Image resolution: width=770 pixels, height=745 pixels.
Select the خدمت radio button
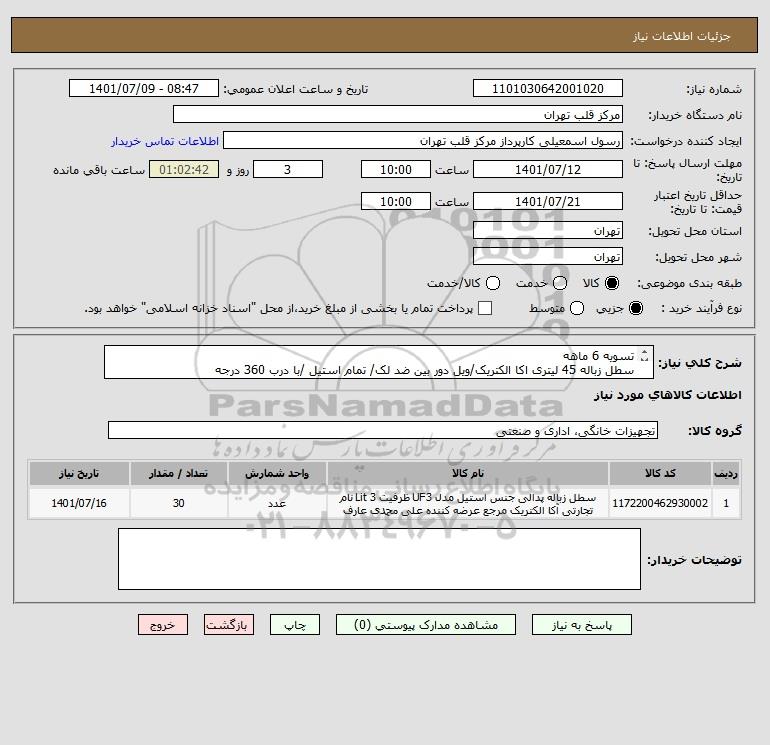click(x=560, y=283)
